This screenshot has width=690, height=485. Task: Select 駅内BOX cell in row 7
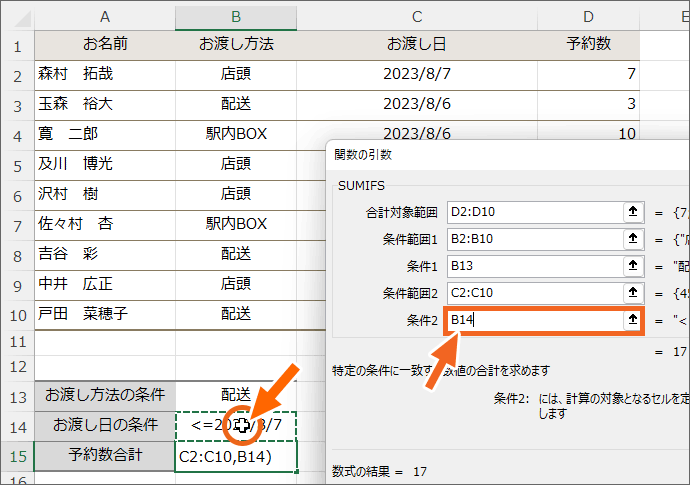pyautogui.click(x=236, y=225)
